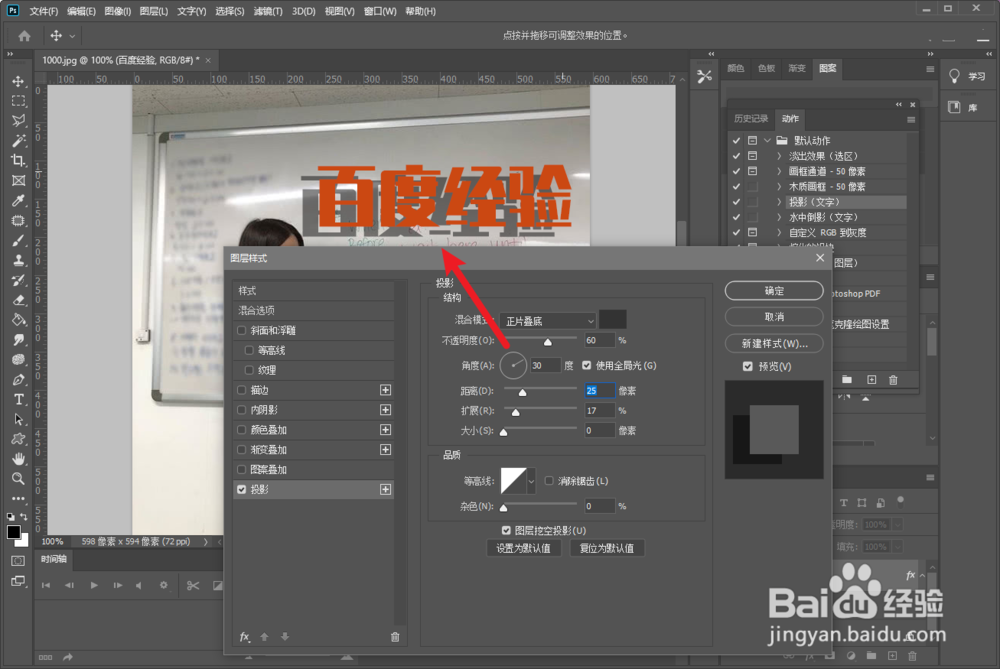Click the trash icon below the styles list
1000x669 pixels.
[395, 636]
